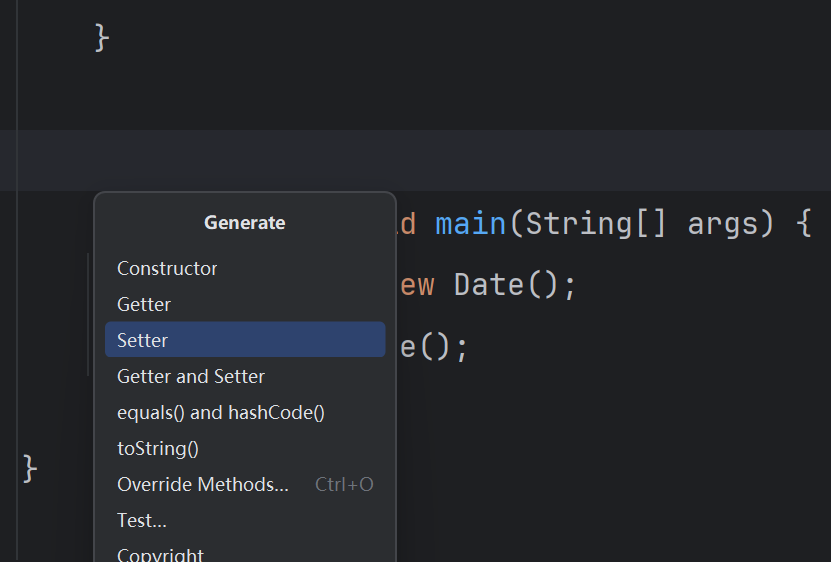
Task: Click the opening brace after args)
Action: point(804,223)
